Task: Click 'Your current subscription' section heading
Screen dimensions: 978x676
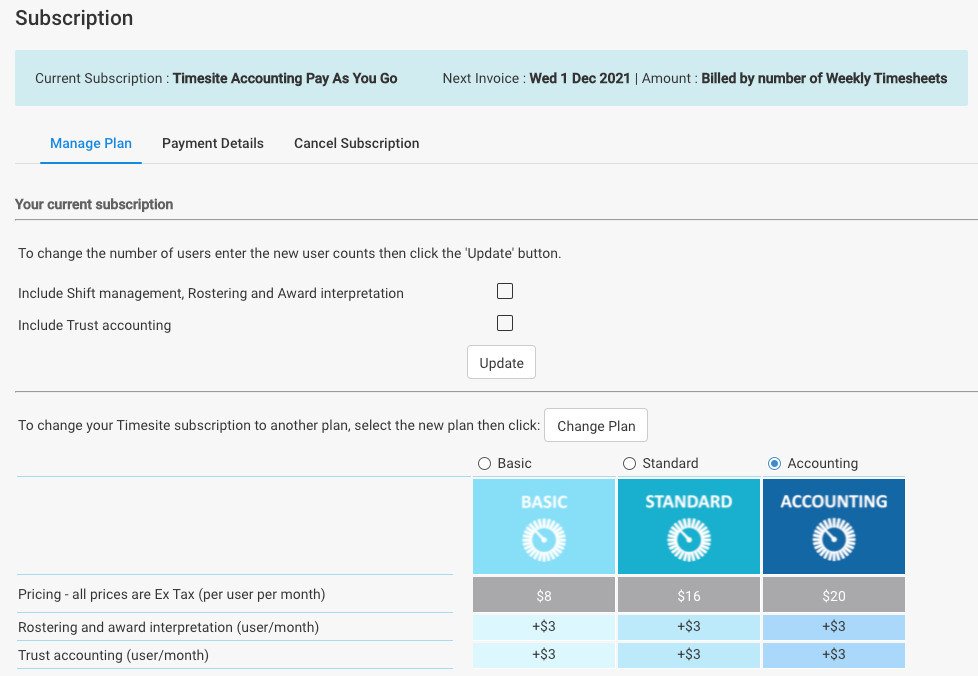Action: point(94,205)
